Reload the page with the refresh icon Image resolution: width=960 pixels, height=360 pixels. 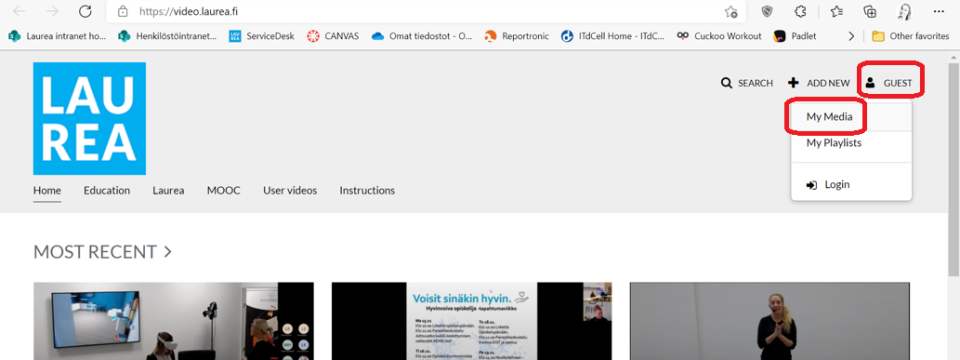click(85, 12)
